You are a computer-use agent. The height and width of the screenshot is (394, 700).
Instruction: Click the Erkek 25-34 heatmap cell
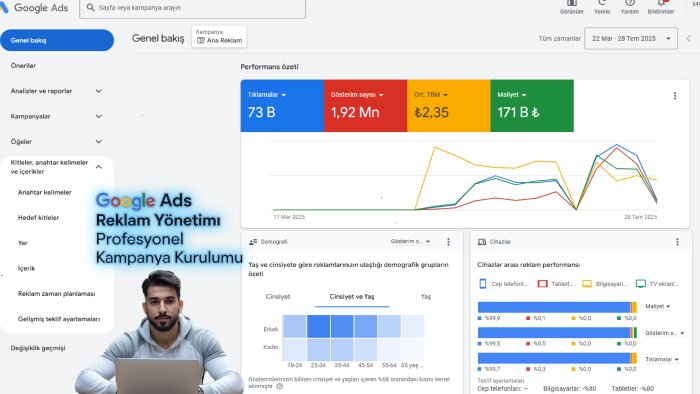pyautogui.click(x=318, y=326)
